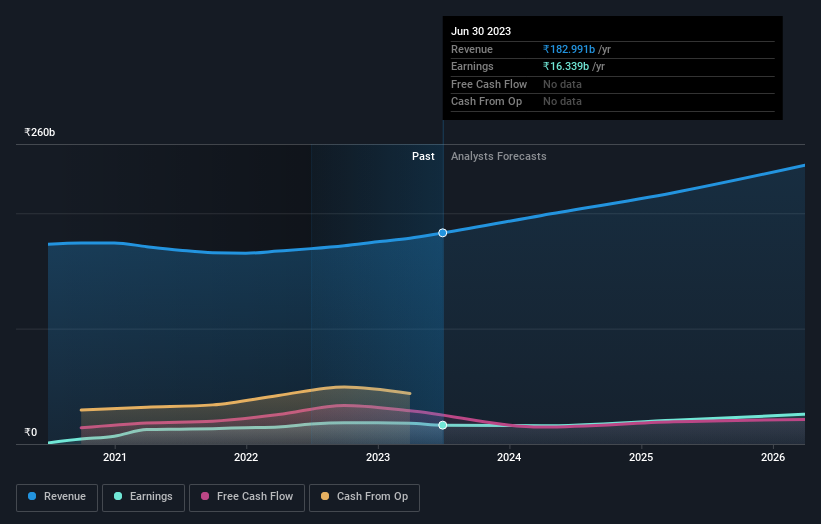Click the 2022 x-axis label
Viewport: 821px width, 524px height.
[x=246, y=458]
